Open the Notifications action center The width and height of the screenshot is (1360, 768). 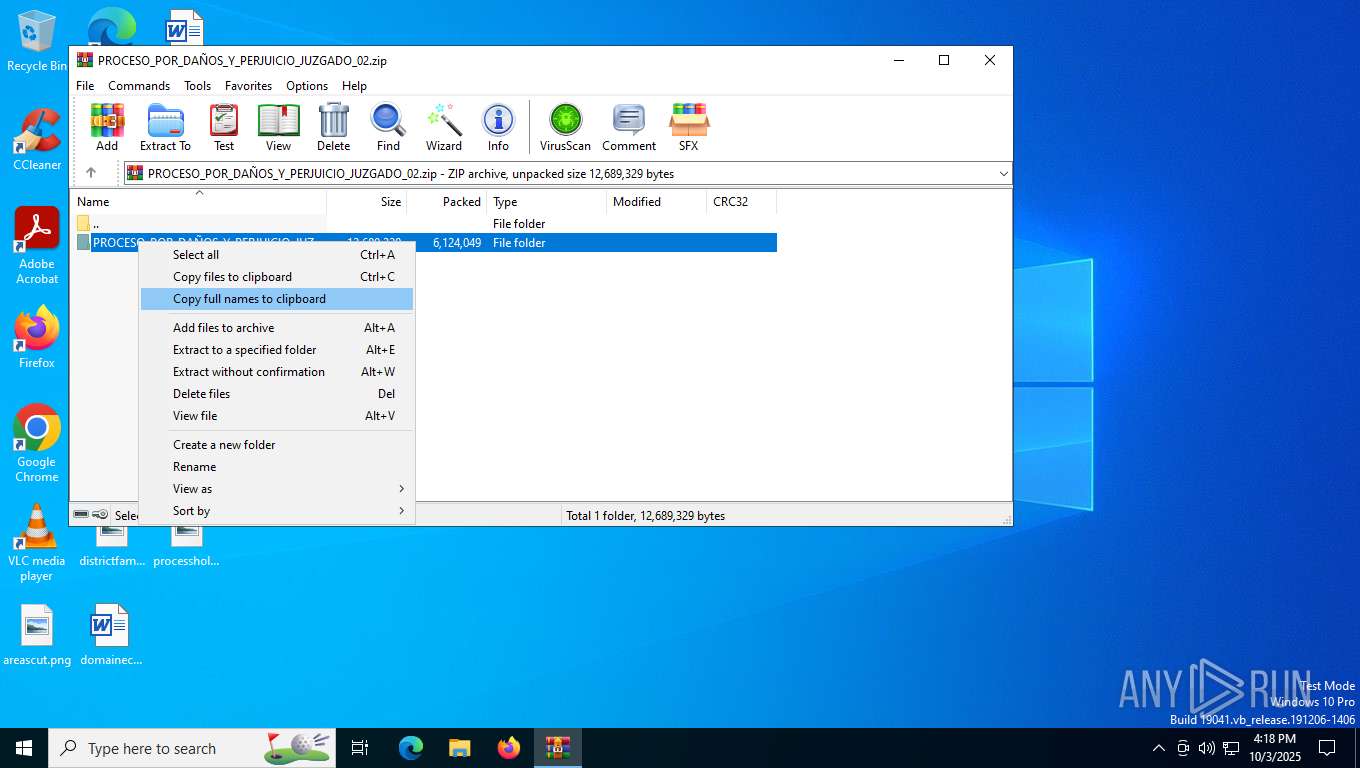[x=1327, y=748]
